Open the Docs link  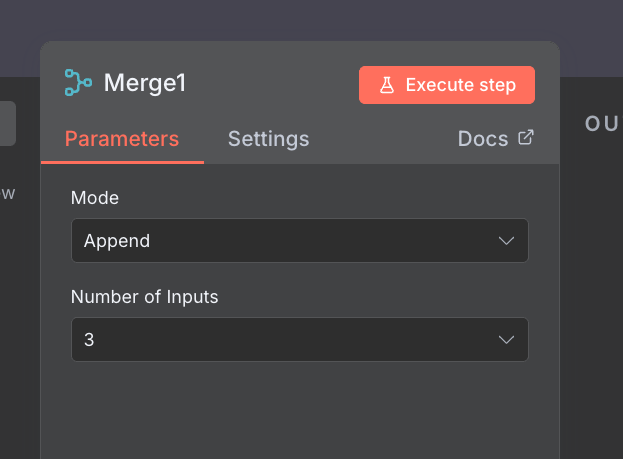495,139
